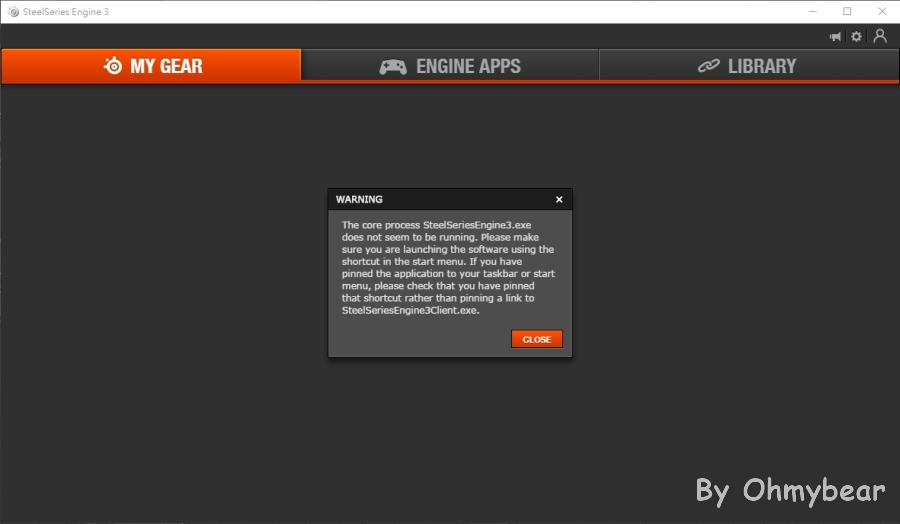Dismiss the WARNING dialog with X
900x524 pixels.
559,199
